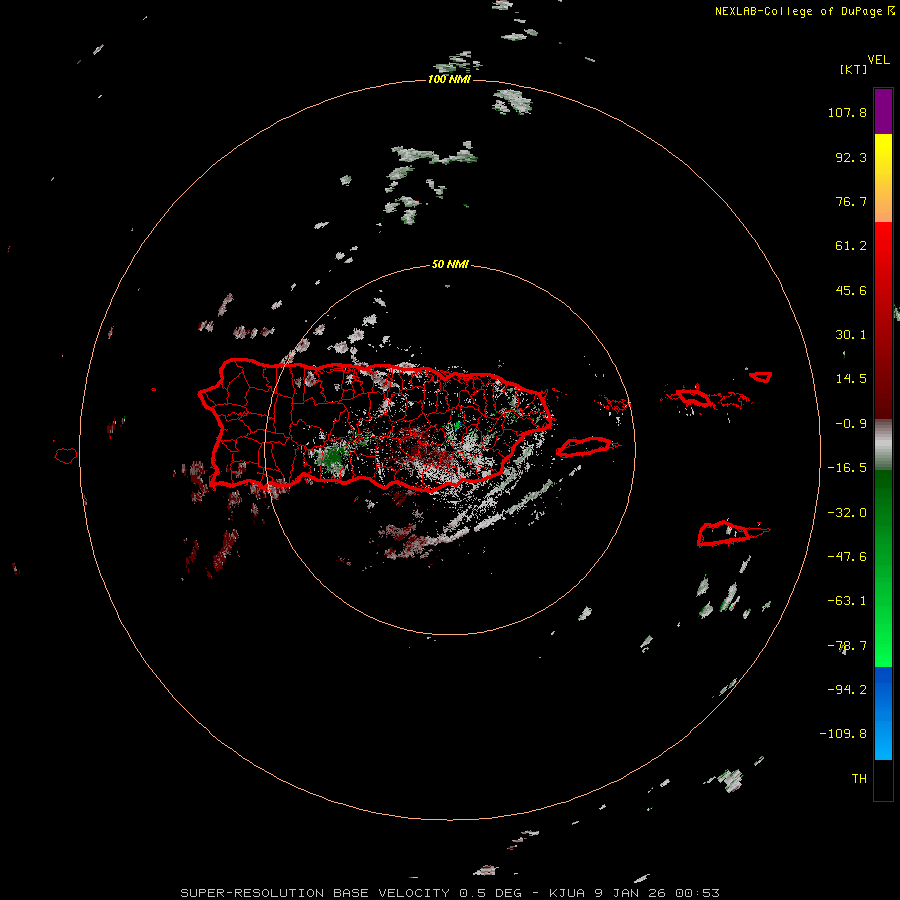900x900 pixels.
Task: Click the 50 NMI range ring label
Action: [x=450, y=264]
